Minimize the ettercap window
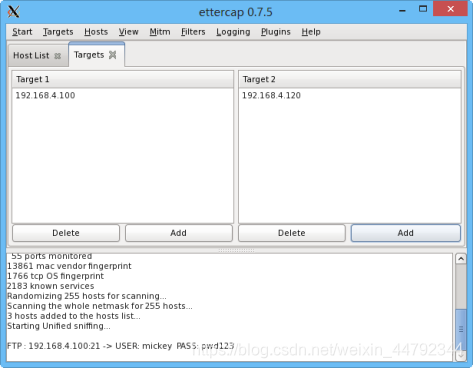 [x=402, y=10]
